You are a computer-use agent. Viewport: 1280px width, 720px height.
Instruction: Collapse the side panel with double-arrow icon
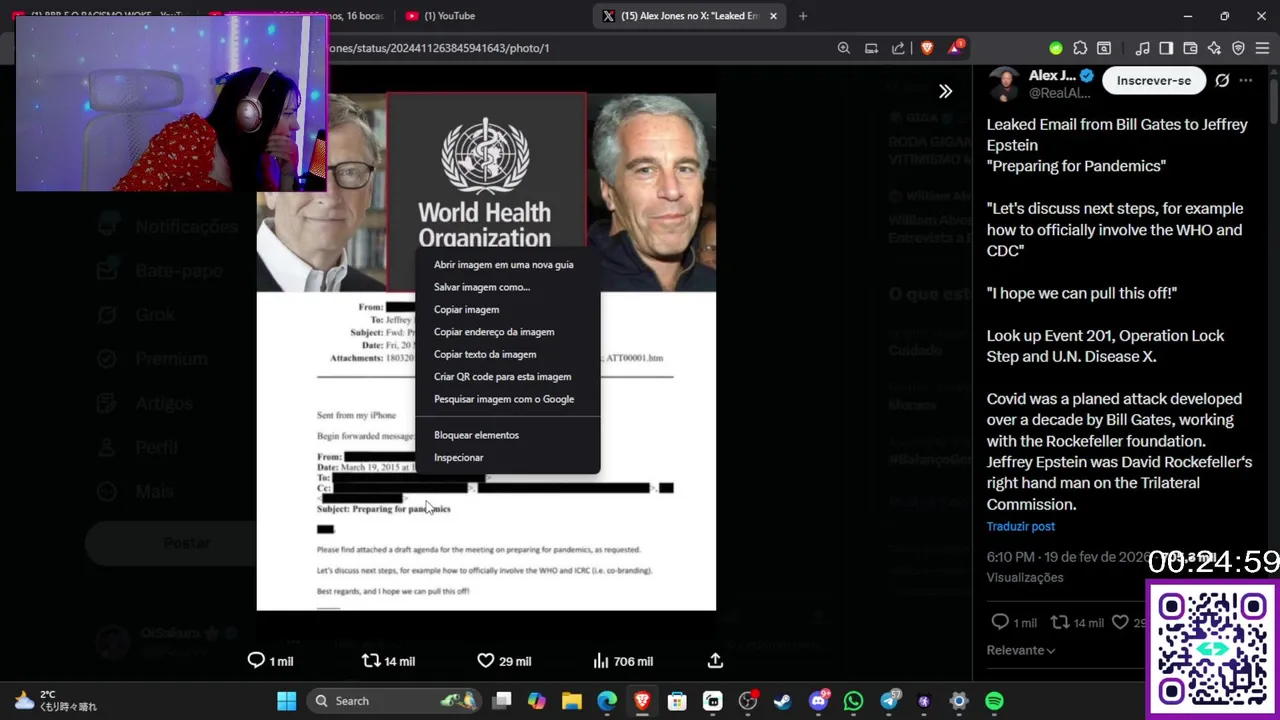945,91
